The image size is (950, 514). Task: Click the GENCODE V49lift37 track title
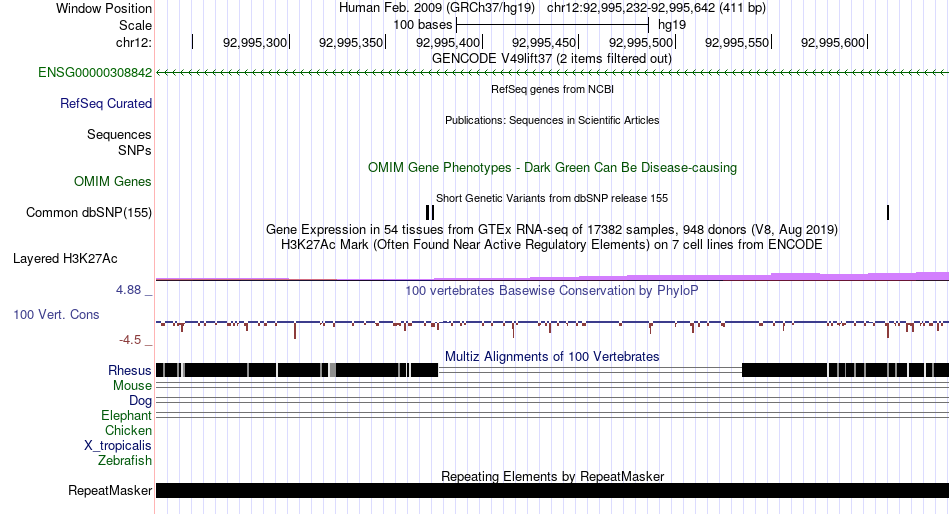click(x=552, y=59)
